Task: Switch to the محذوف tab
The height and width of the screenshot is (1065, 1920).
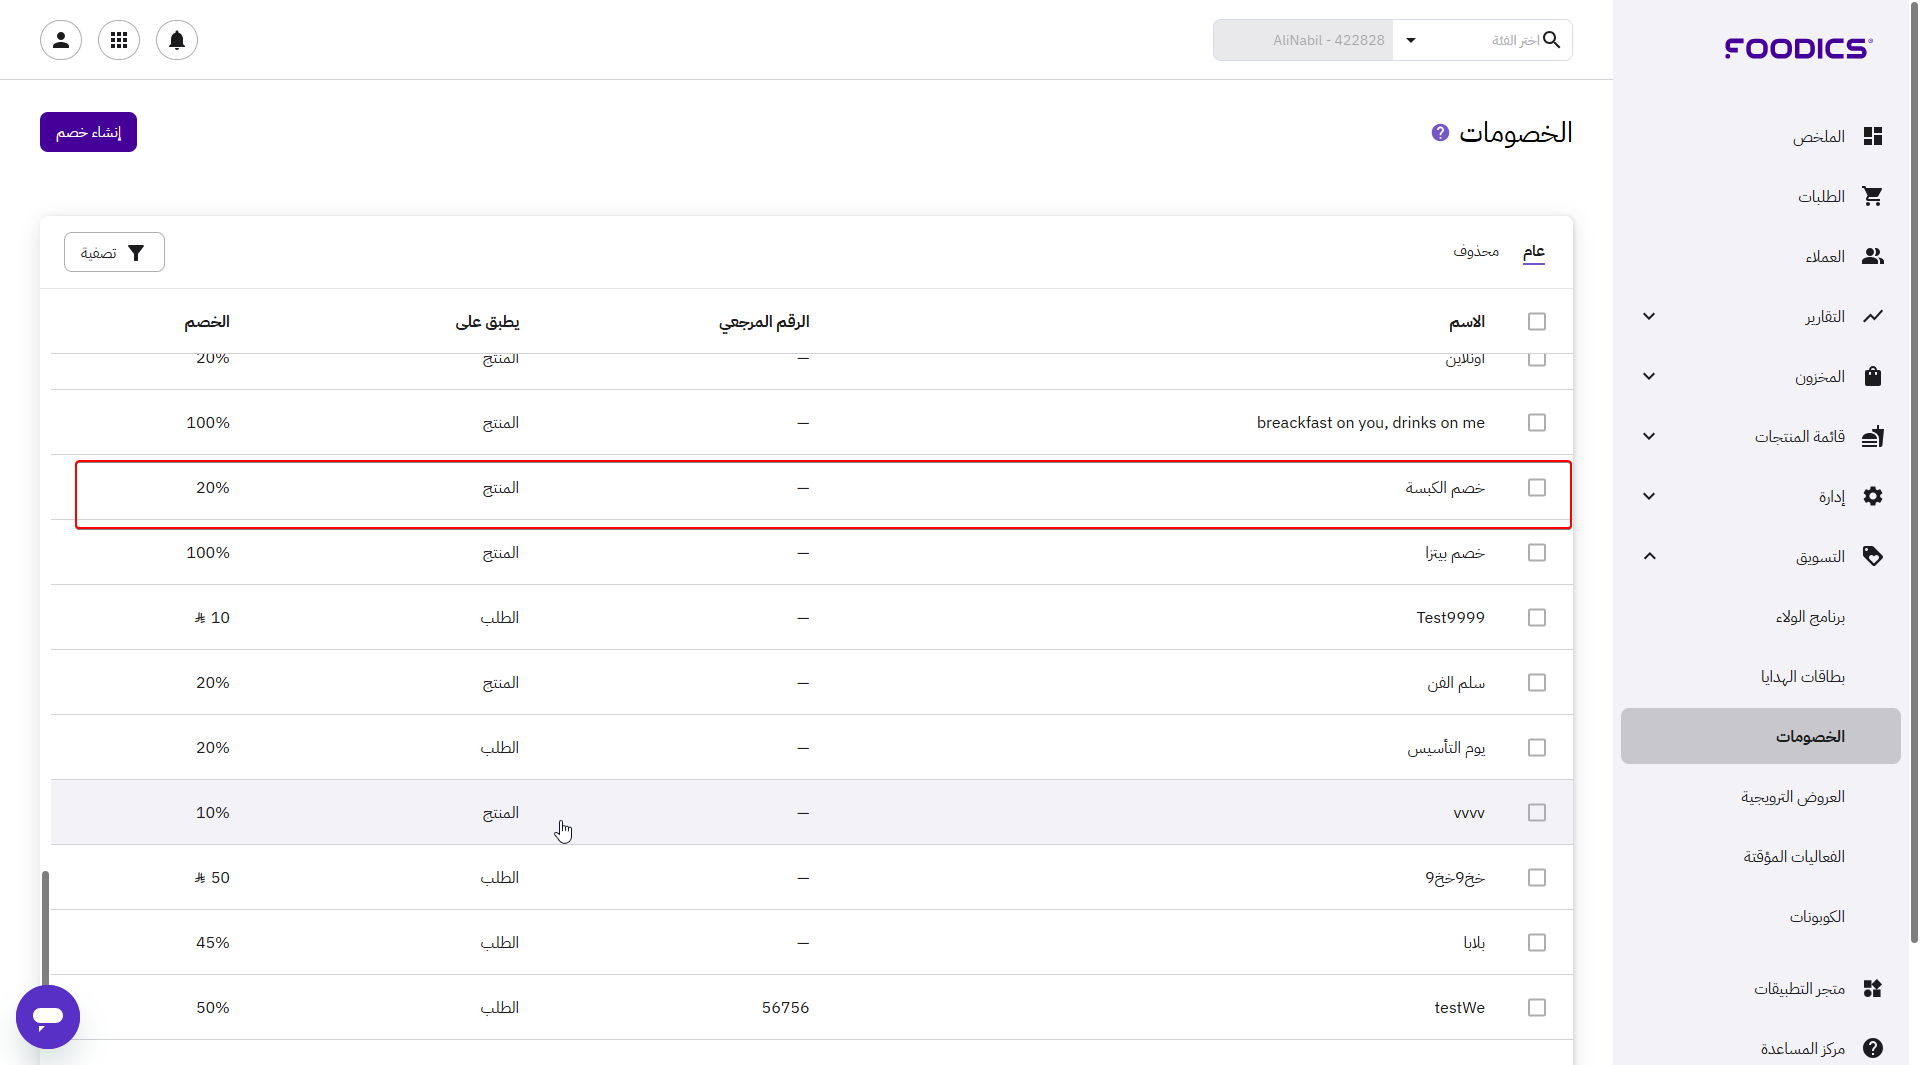Action: (x=1475, y=251)
